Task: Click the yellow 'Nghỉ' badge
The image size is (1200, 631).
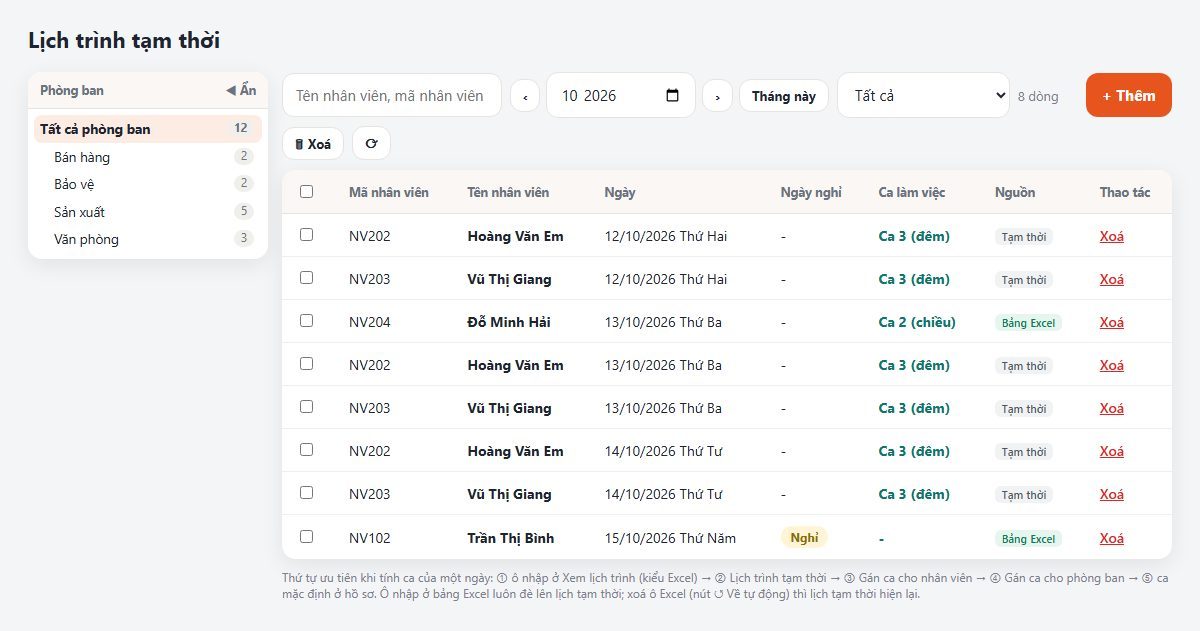Action: pyautogui.click(x=804, y=537)
